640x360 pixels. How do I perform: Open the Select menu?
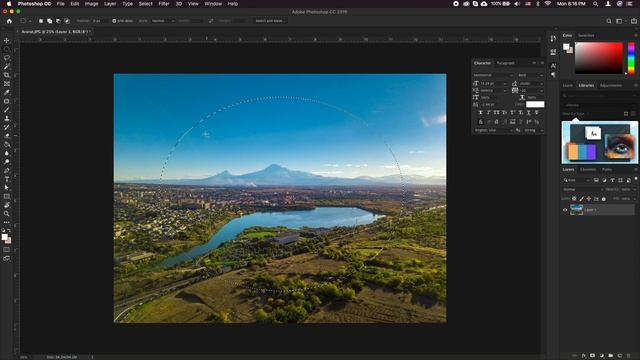point(145,4)
